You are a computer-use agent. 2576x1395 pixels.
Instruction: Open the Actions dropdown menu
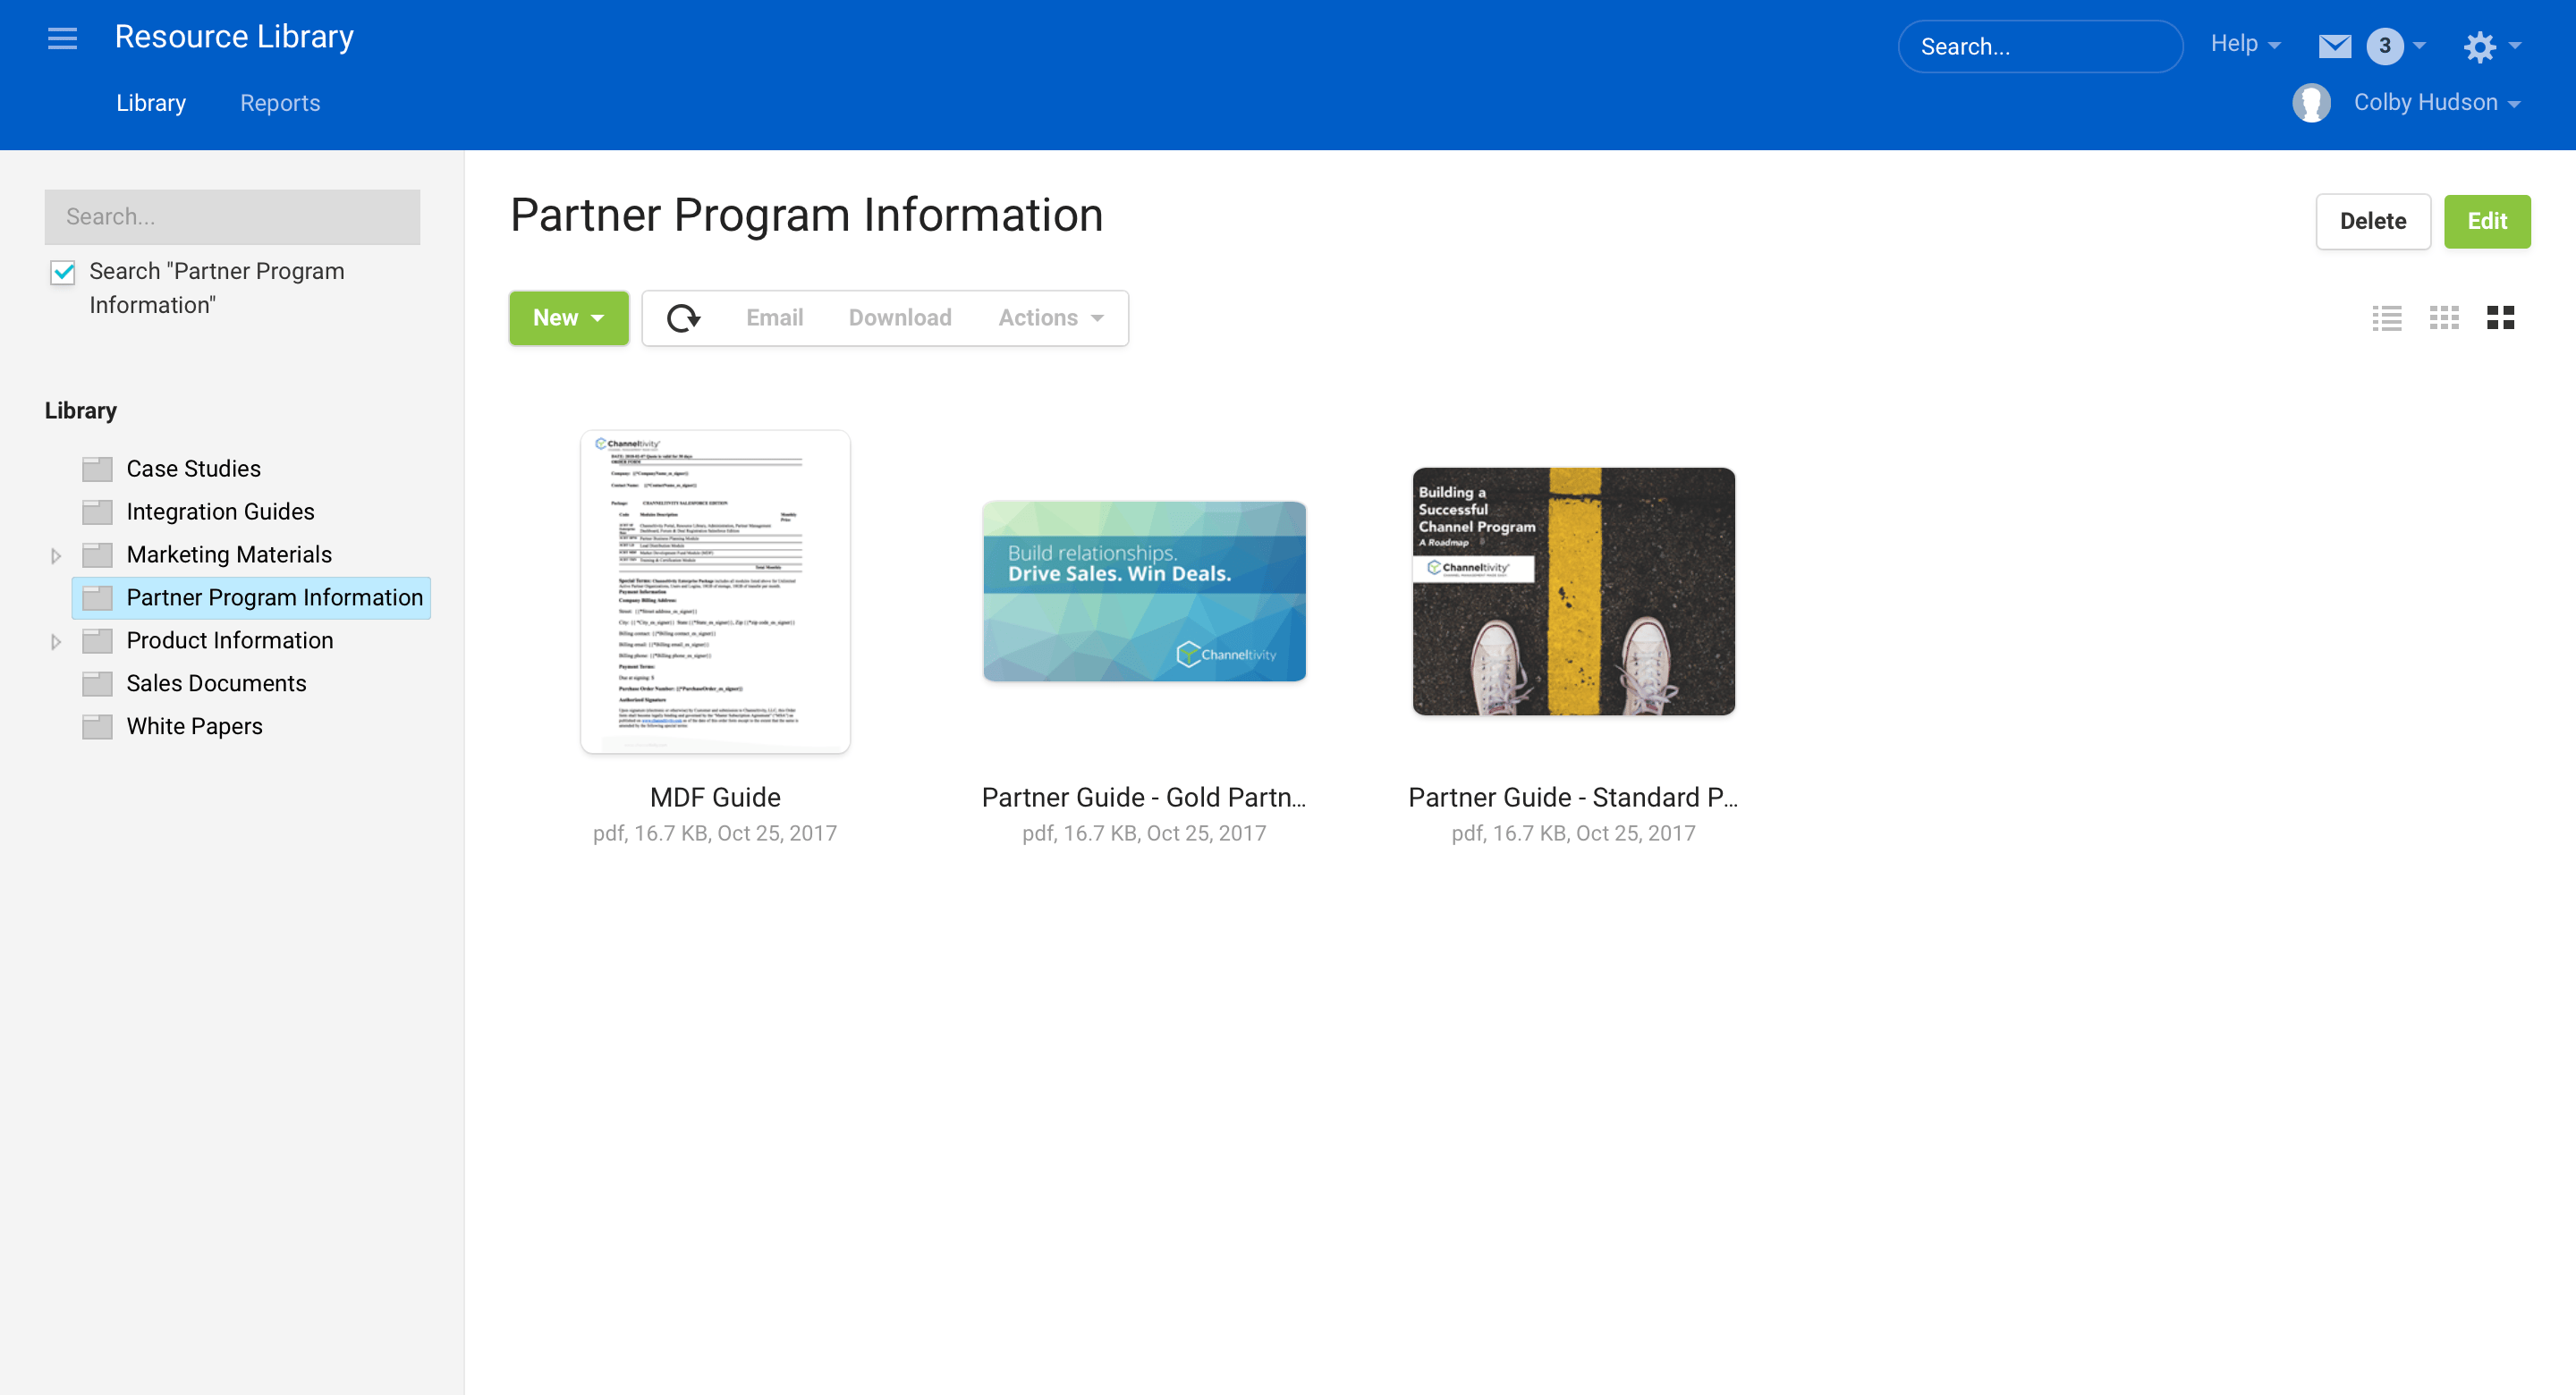(1050, 318)
